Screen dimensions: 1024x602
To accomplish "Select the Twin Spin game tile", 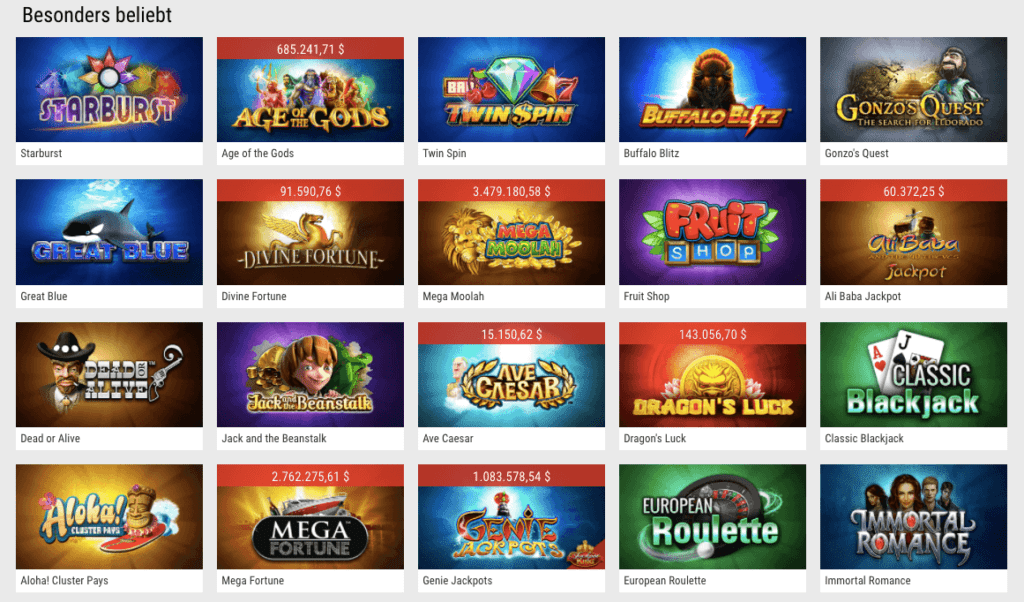I will pos(511,89).
